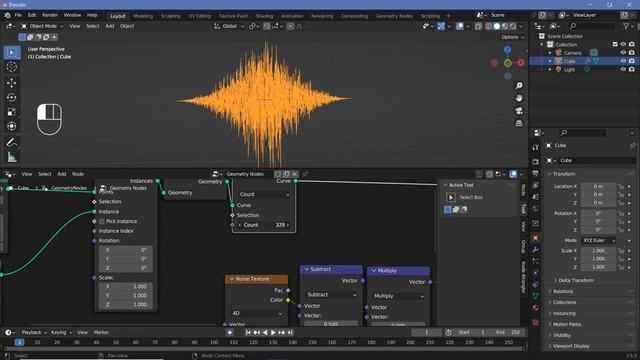Select the Cursor tool in viewport toolbar
Image resolution: width=640 pixels, height=360 pixels.
(x=11, y=67)
